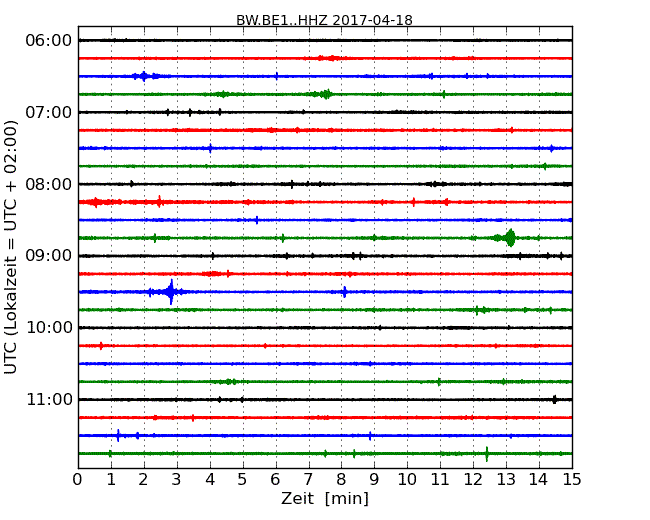Click x-axis tick label 1
Screen dimensions: 650x520
[x=111, y=480]
